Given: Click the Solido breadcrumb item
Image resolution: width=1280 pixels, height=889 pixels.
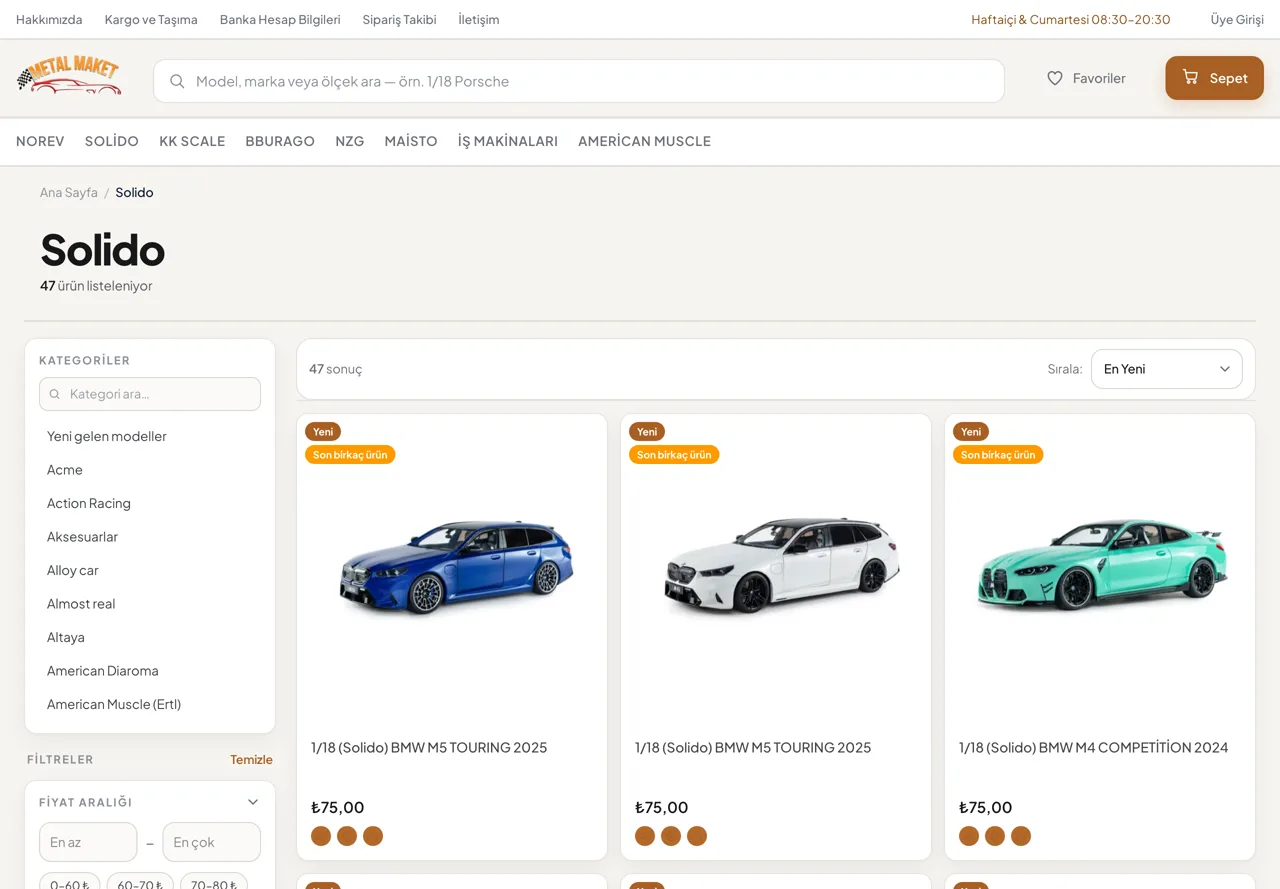Looking at the screenshot, I should [134, 192].
